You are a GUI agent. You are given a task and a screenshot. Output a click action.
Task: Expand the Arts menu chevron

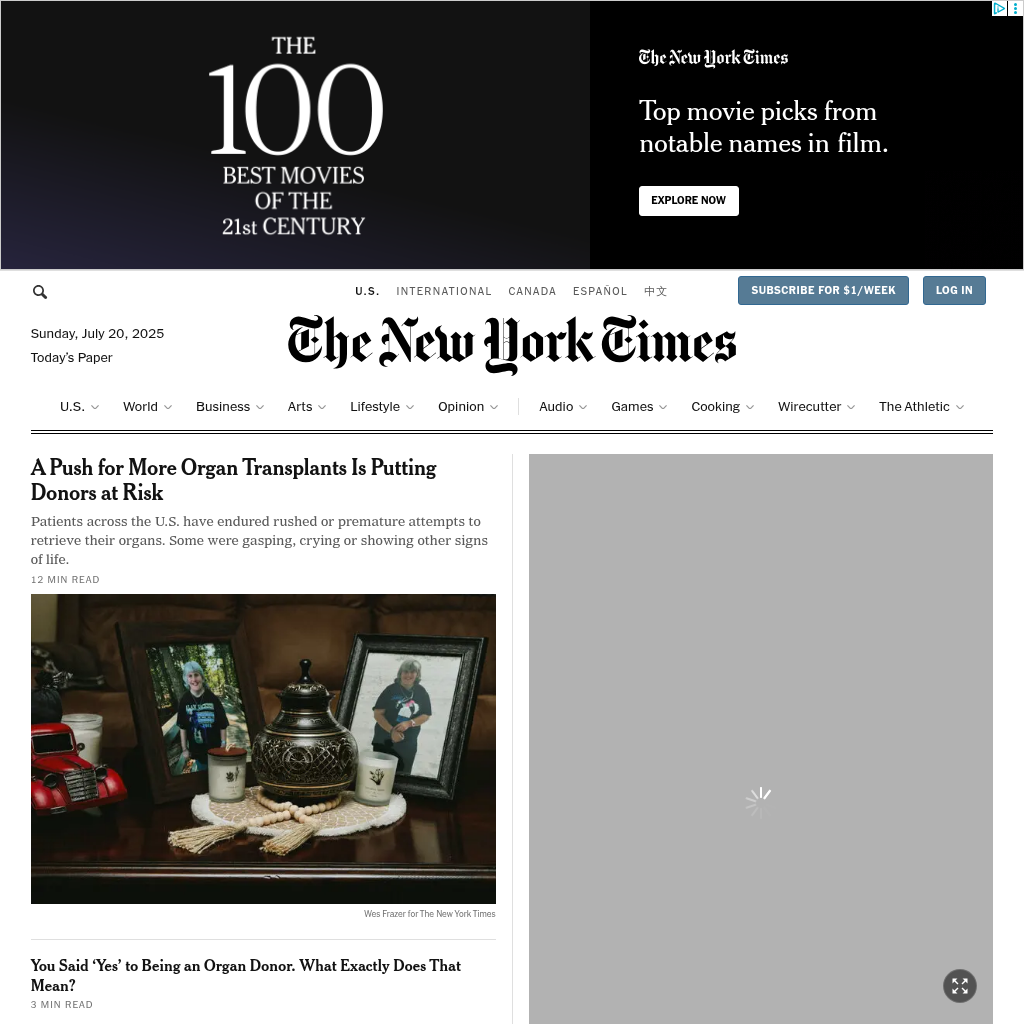tap(322, 407)
